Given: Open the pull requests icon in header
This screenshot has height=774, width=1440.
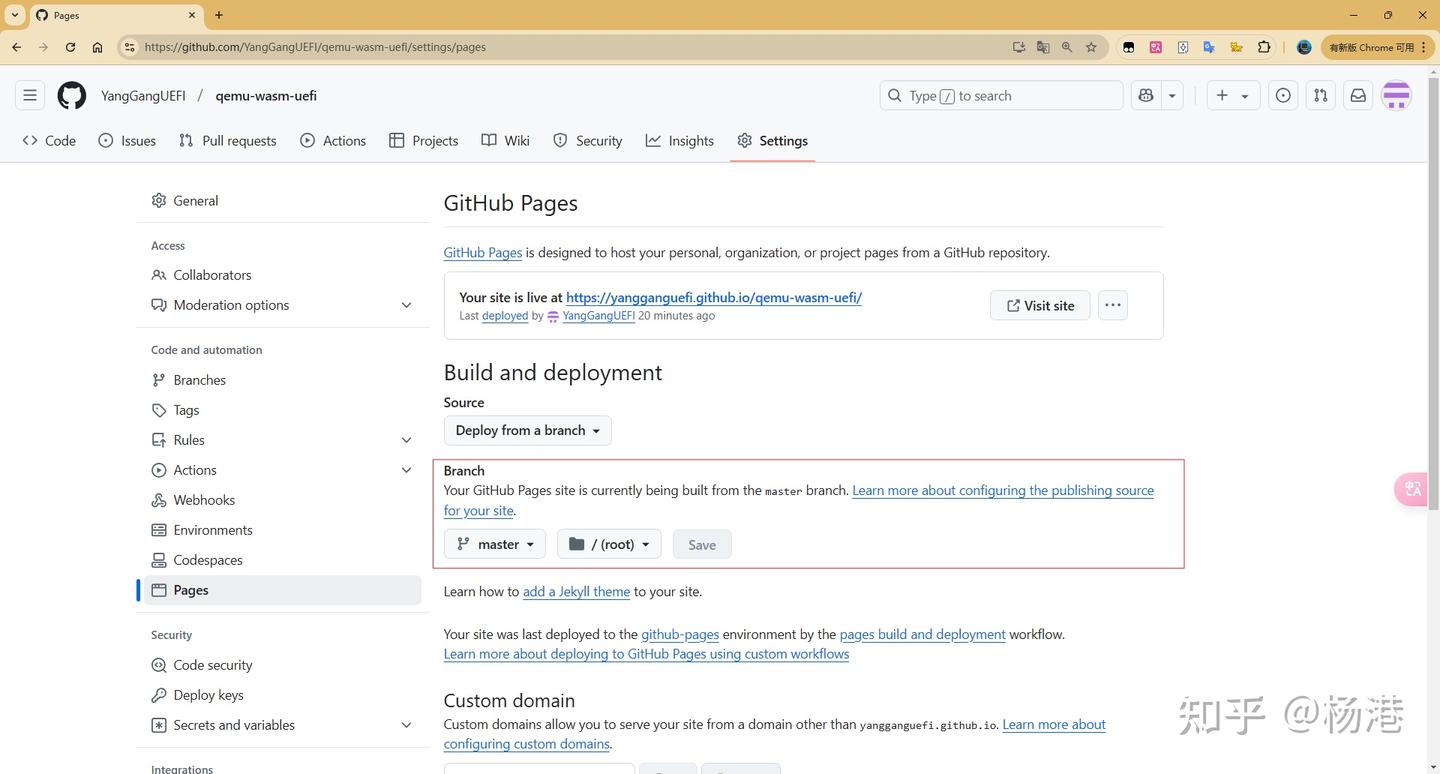Looking at the screenshot, I should (1321, 96).
